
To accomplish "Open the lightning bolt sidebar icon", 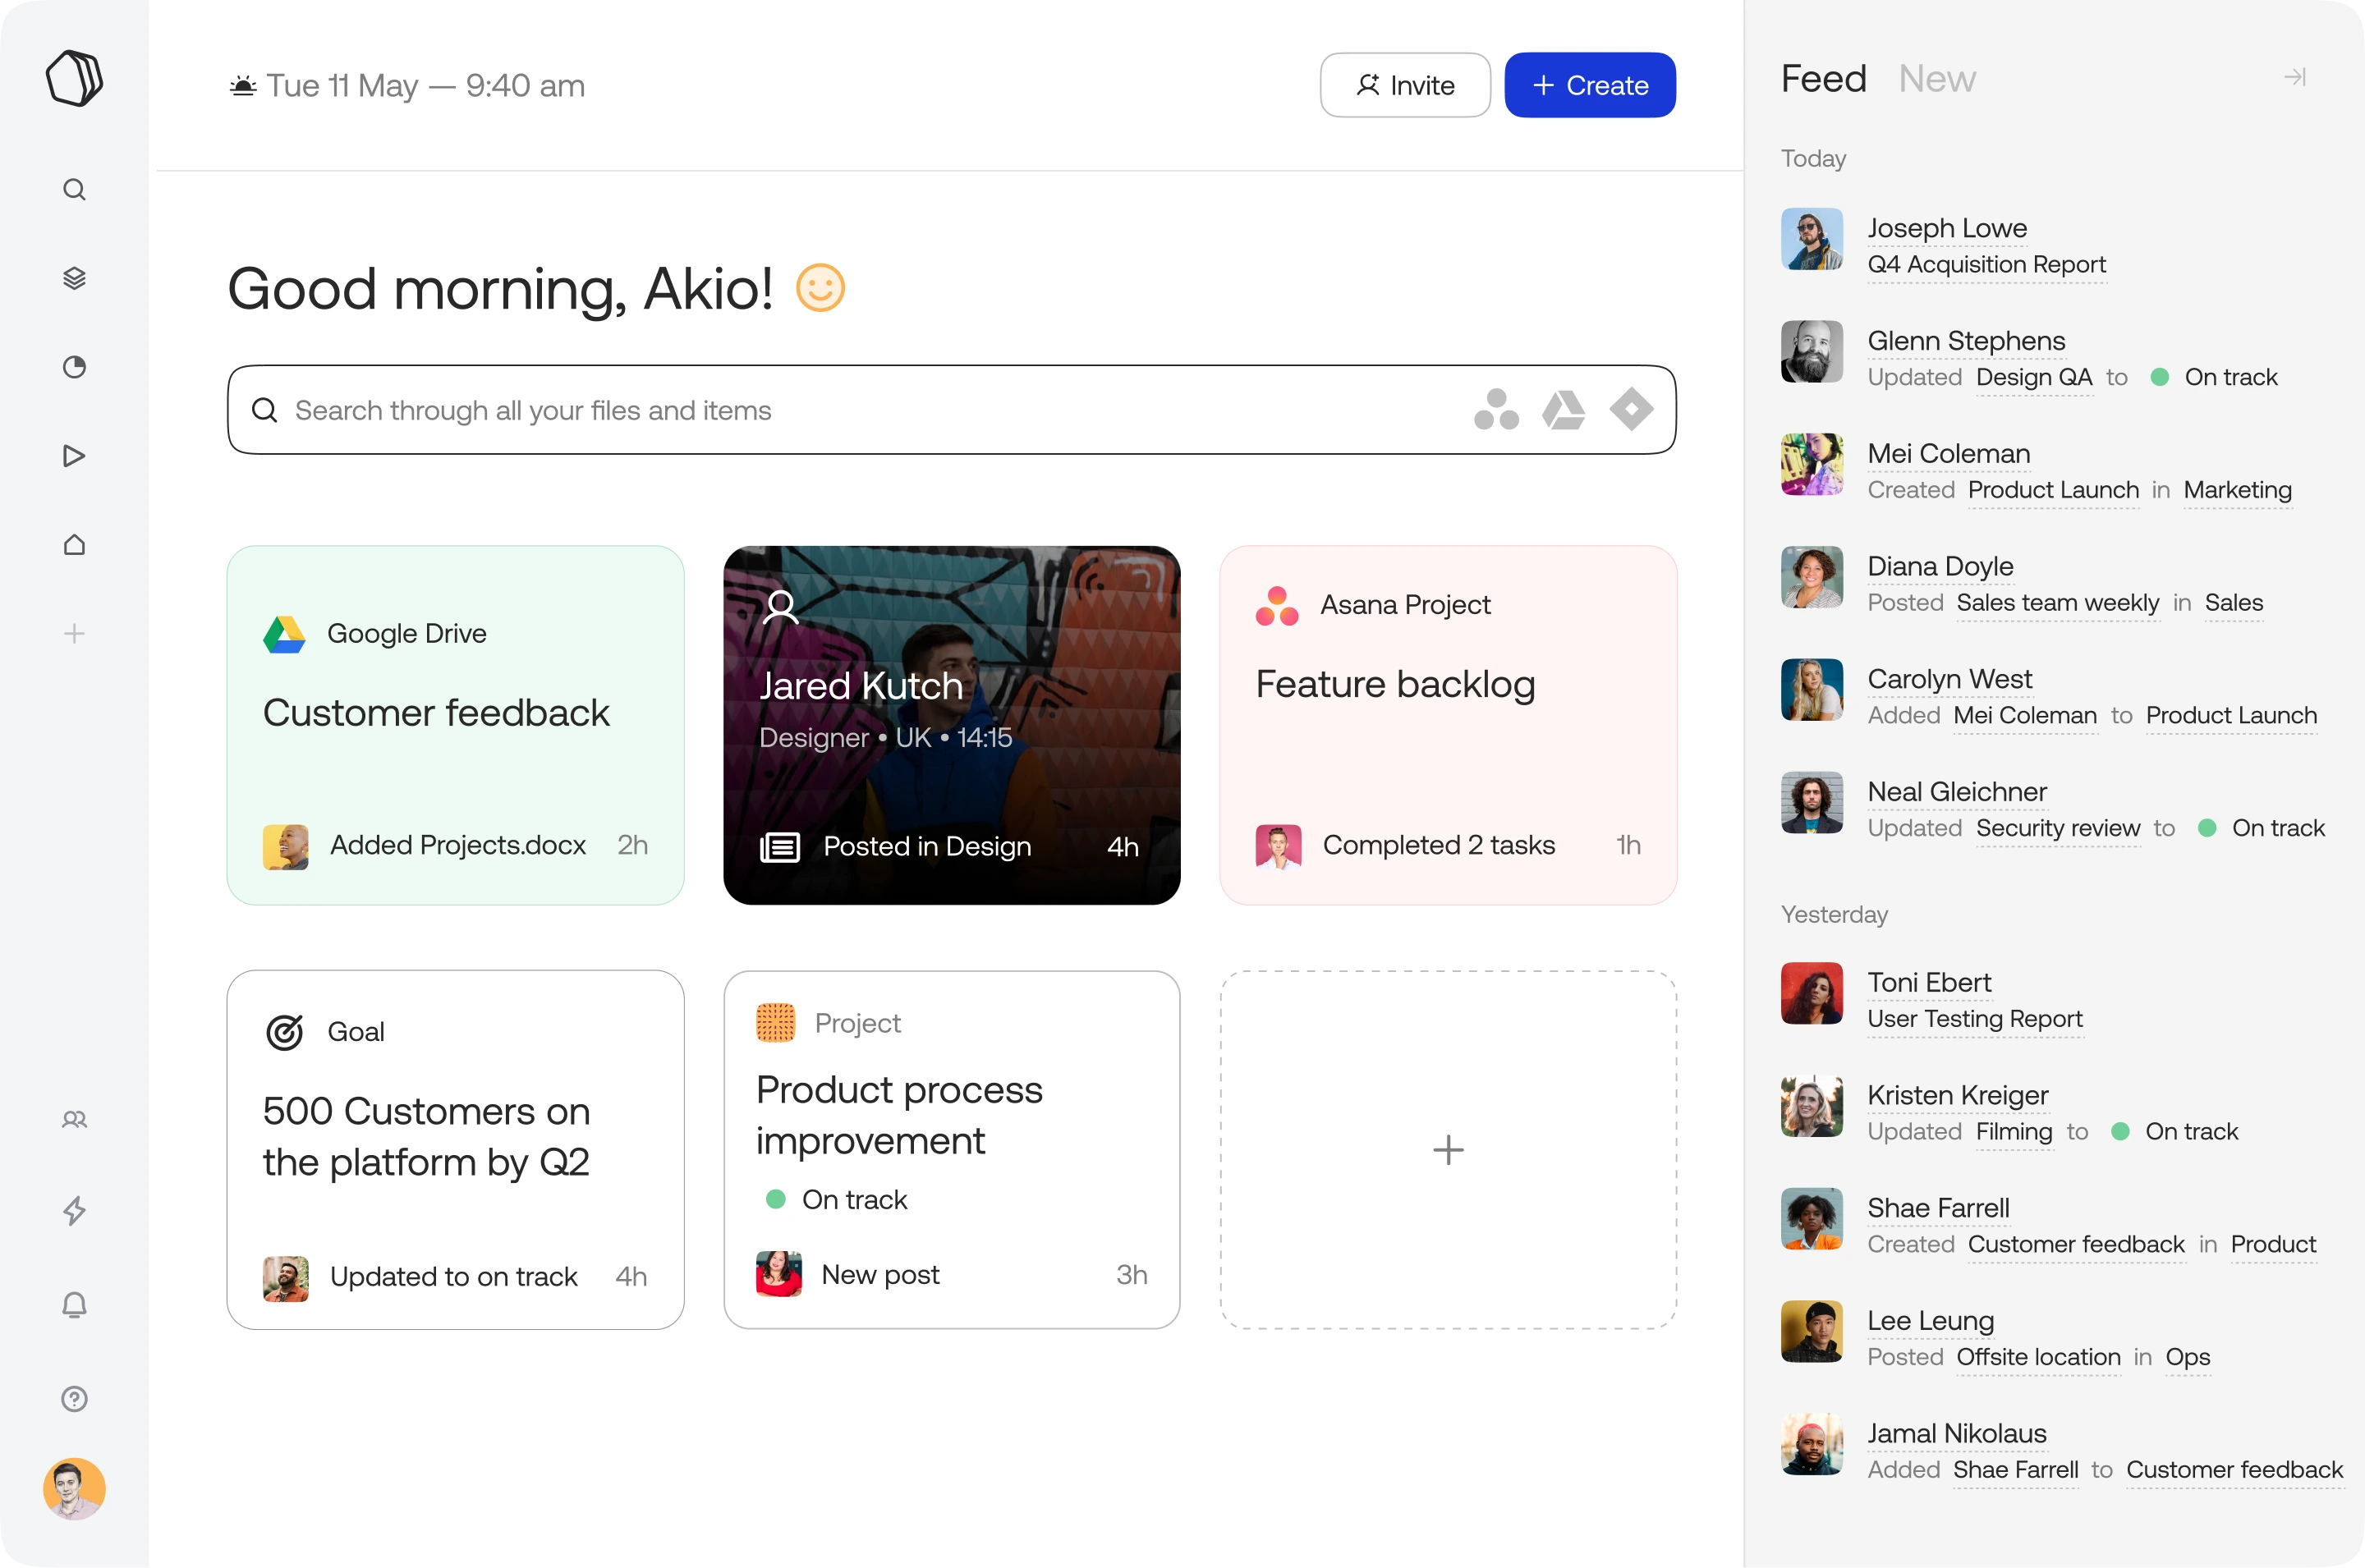I will (74, 1211).
